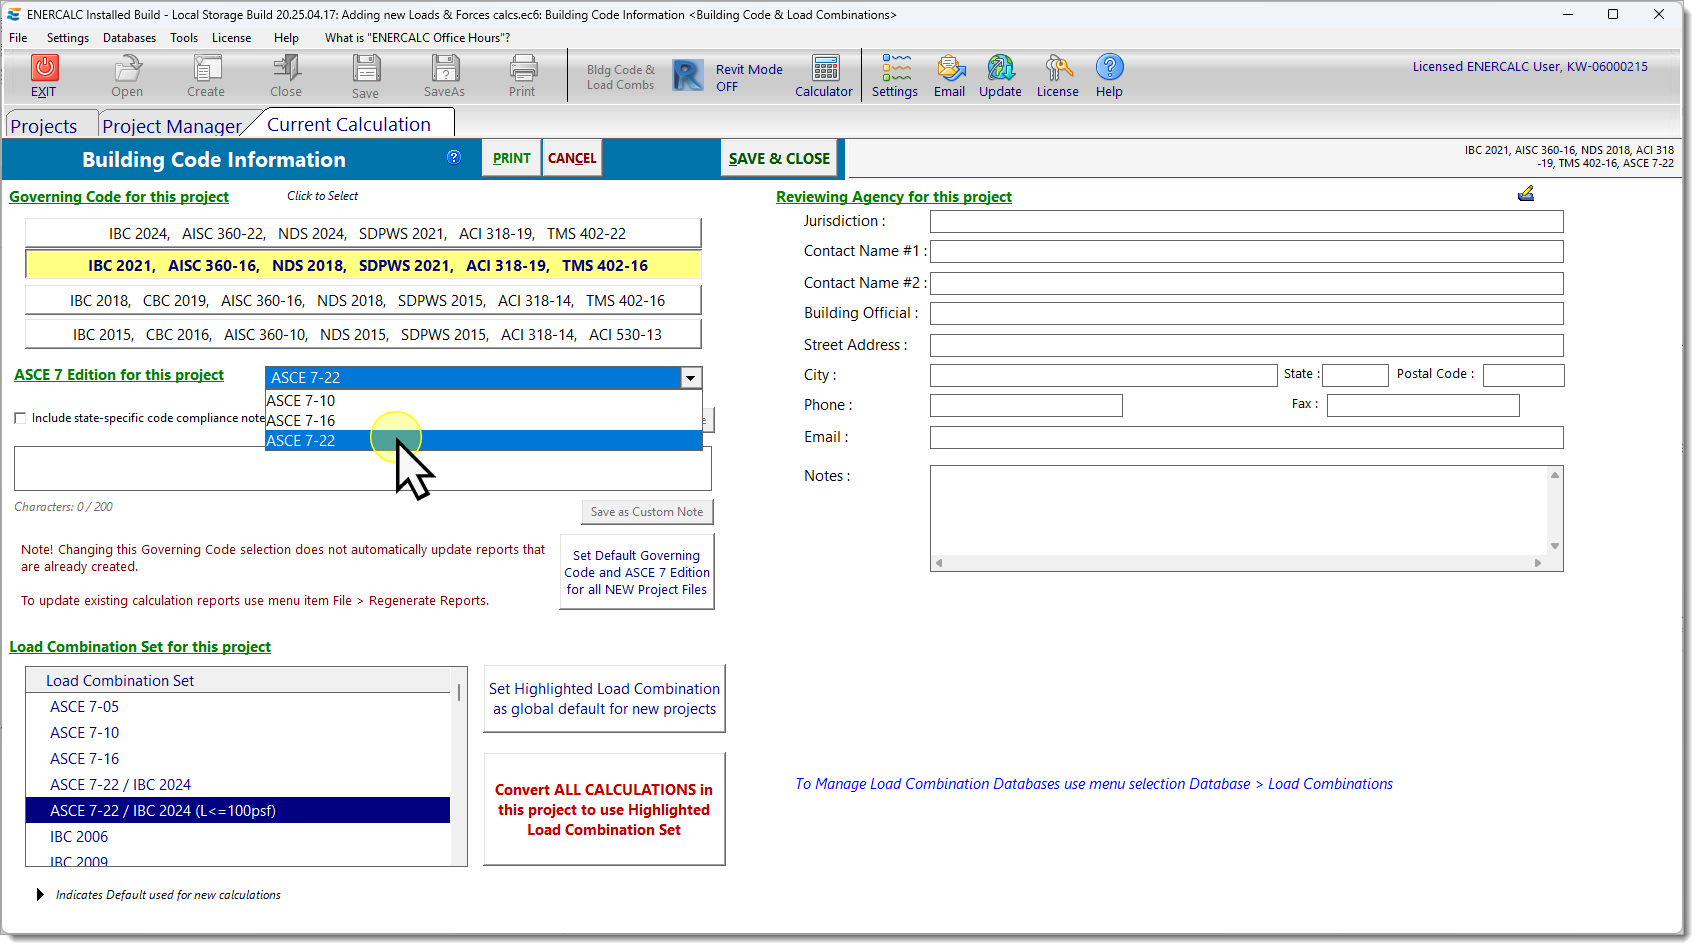
Task: Click the SaveAs toolbar icon
Action: tap(445, 68)
